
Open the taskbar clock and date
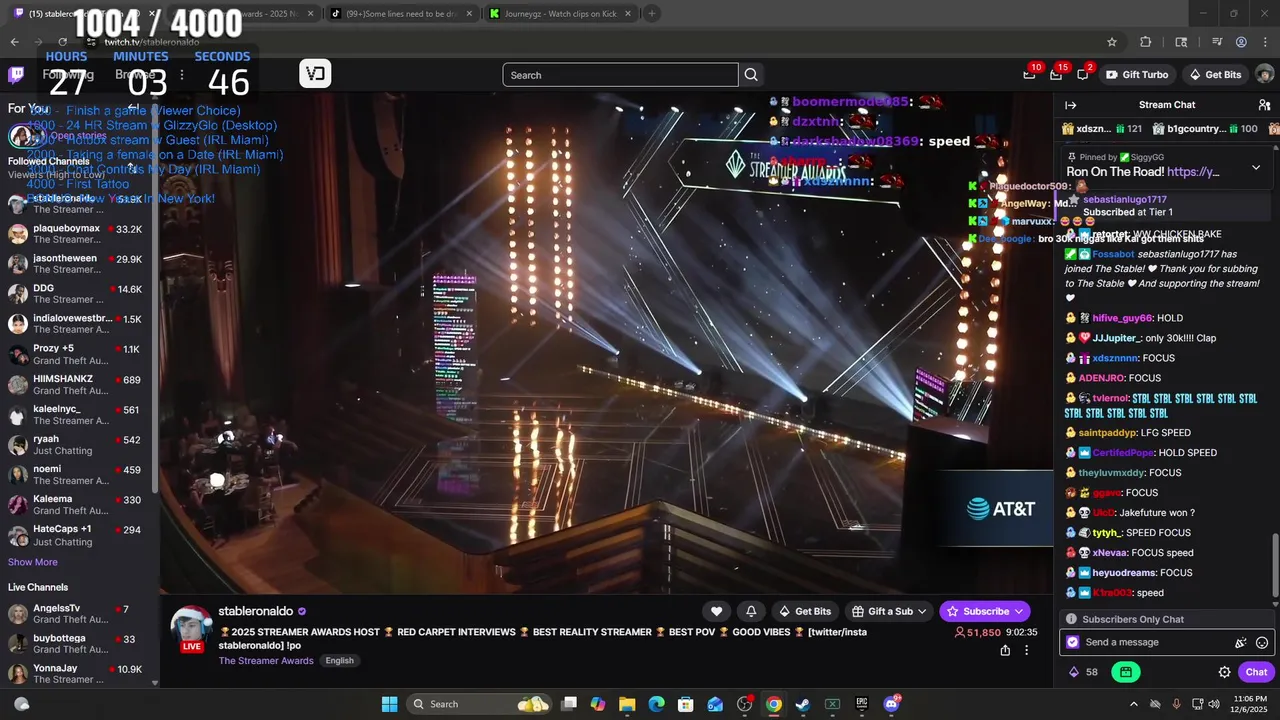[x=1250, y=704]
